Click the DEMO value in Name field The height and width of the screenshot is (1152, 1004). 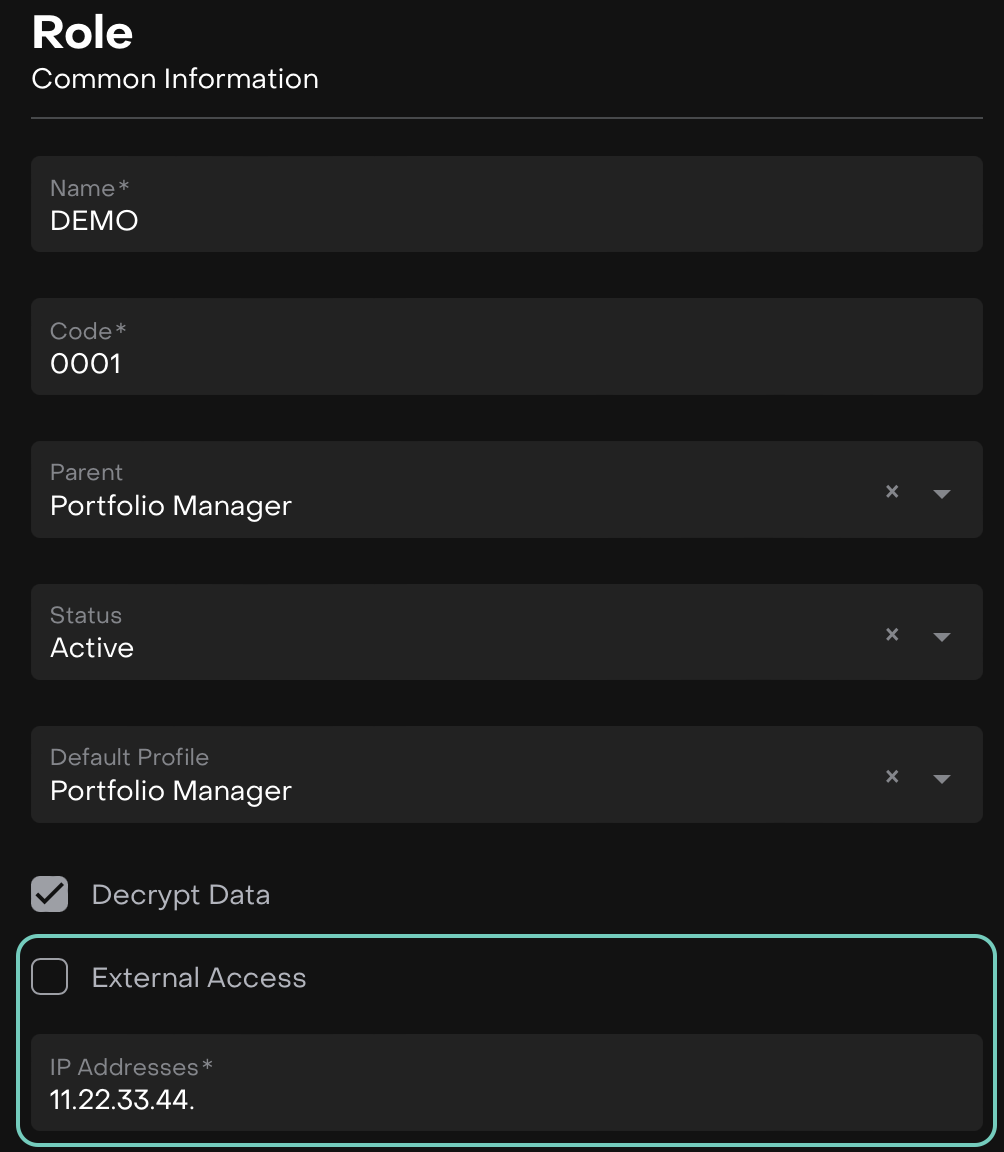94,221
